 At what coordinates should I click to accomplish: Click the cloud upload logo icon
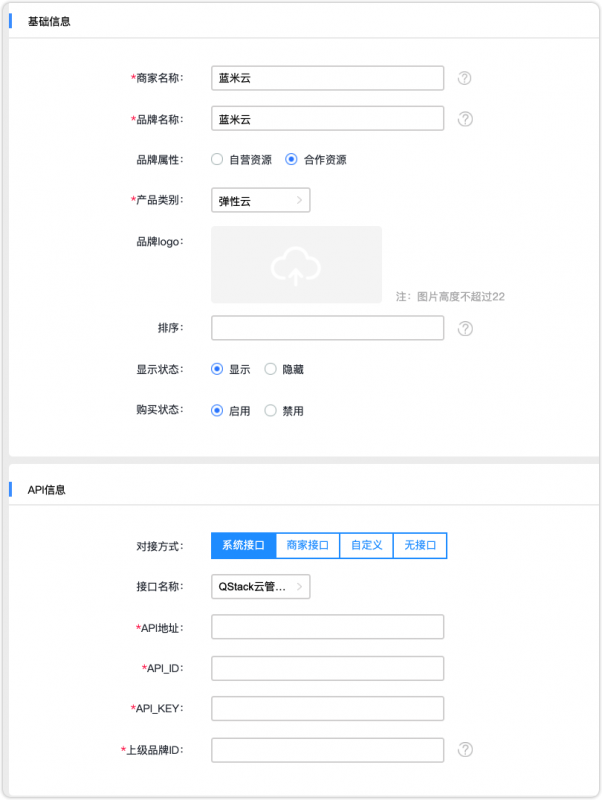click(x=296, y=265)
